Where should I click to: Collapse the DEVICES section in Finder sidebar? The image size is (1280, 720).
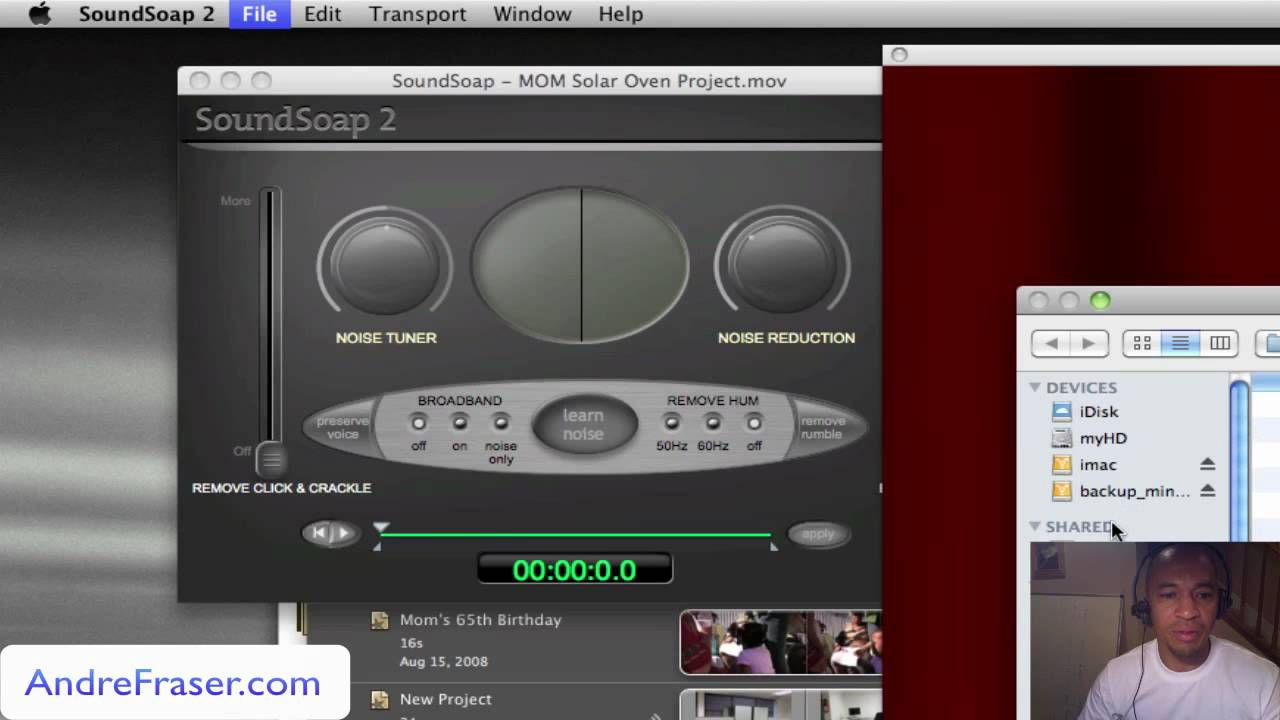pos(1035,387)
